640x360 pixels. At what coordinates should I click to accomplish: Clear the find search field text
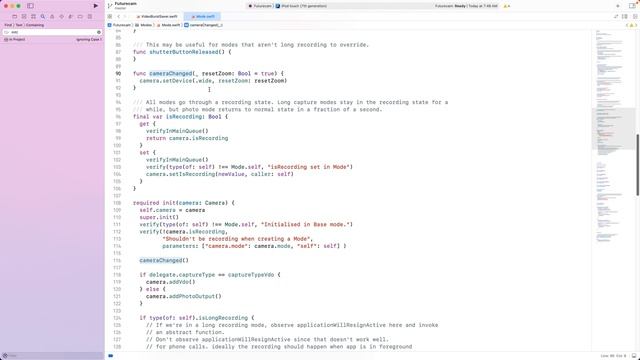click(99, 32)
